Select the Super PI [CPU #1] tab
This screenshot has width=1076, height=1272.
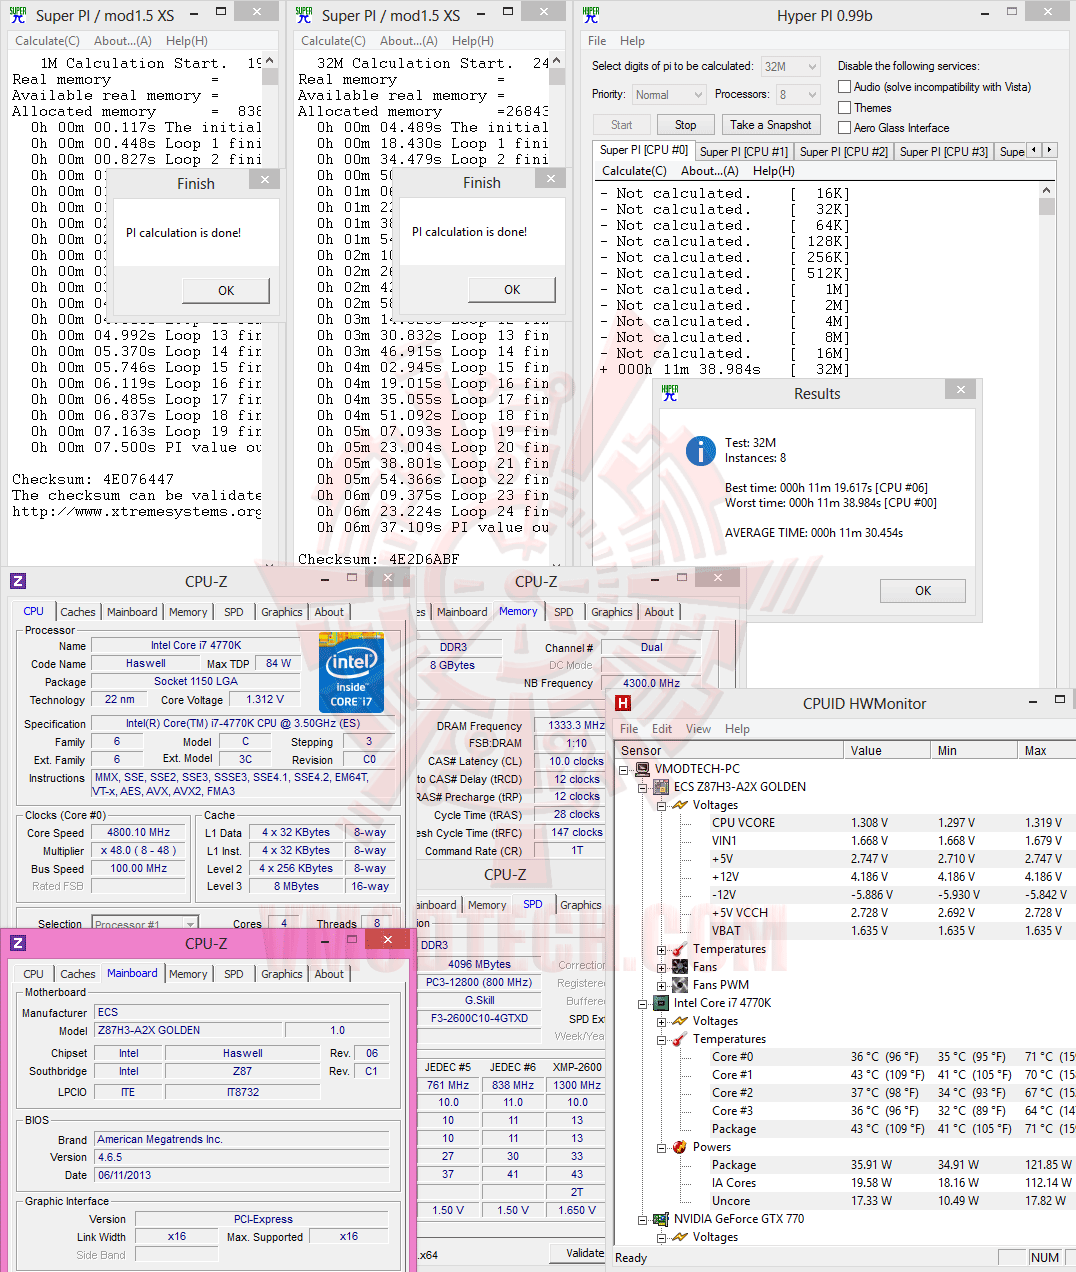tap(743, 152)
